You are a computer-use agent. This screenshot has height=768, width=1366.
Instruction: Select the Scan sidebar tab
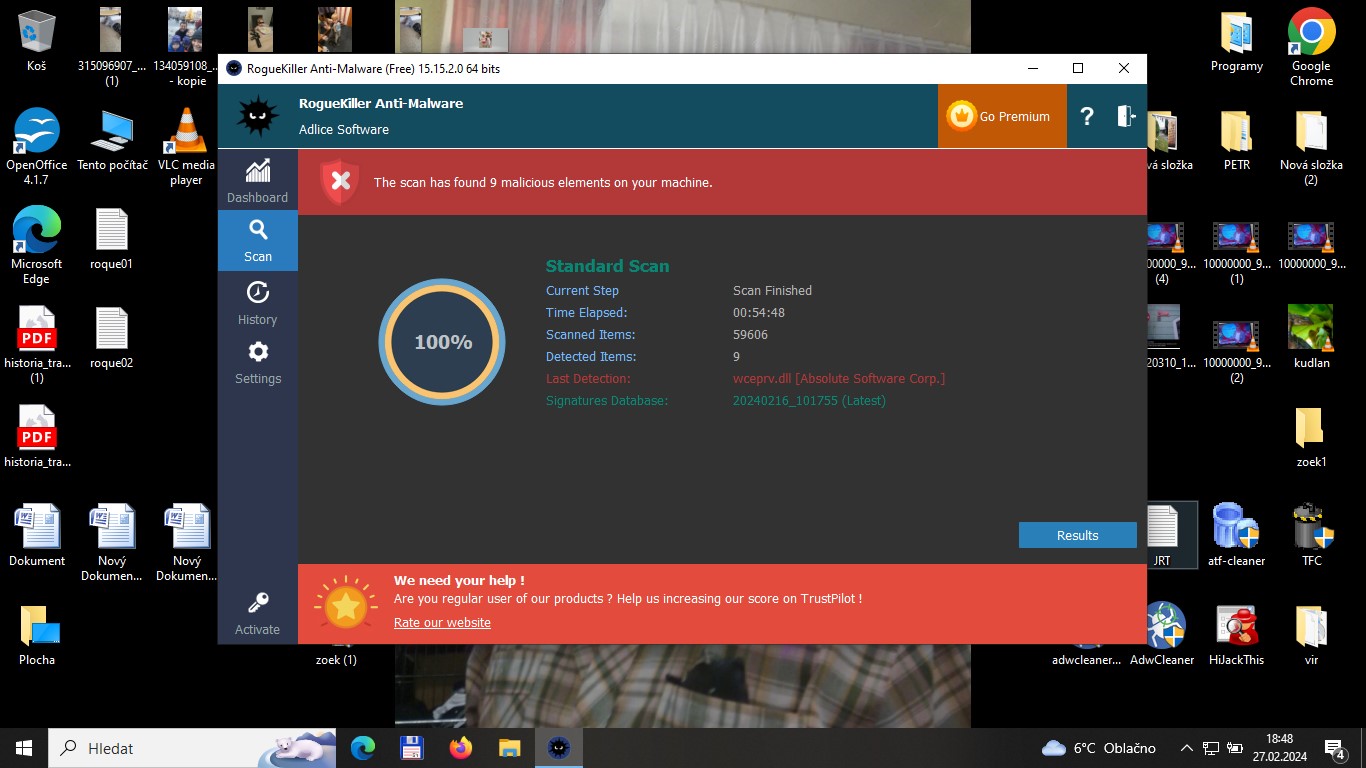257,241
